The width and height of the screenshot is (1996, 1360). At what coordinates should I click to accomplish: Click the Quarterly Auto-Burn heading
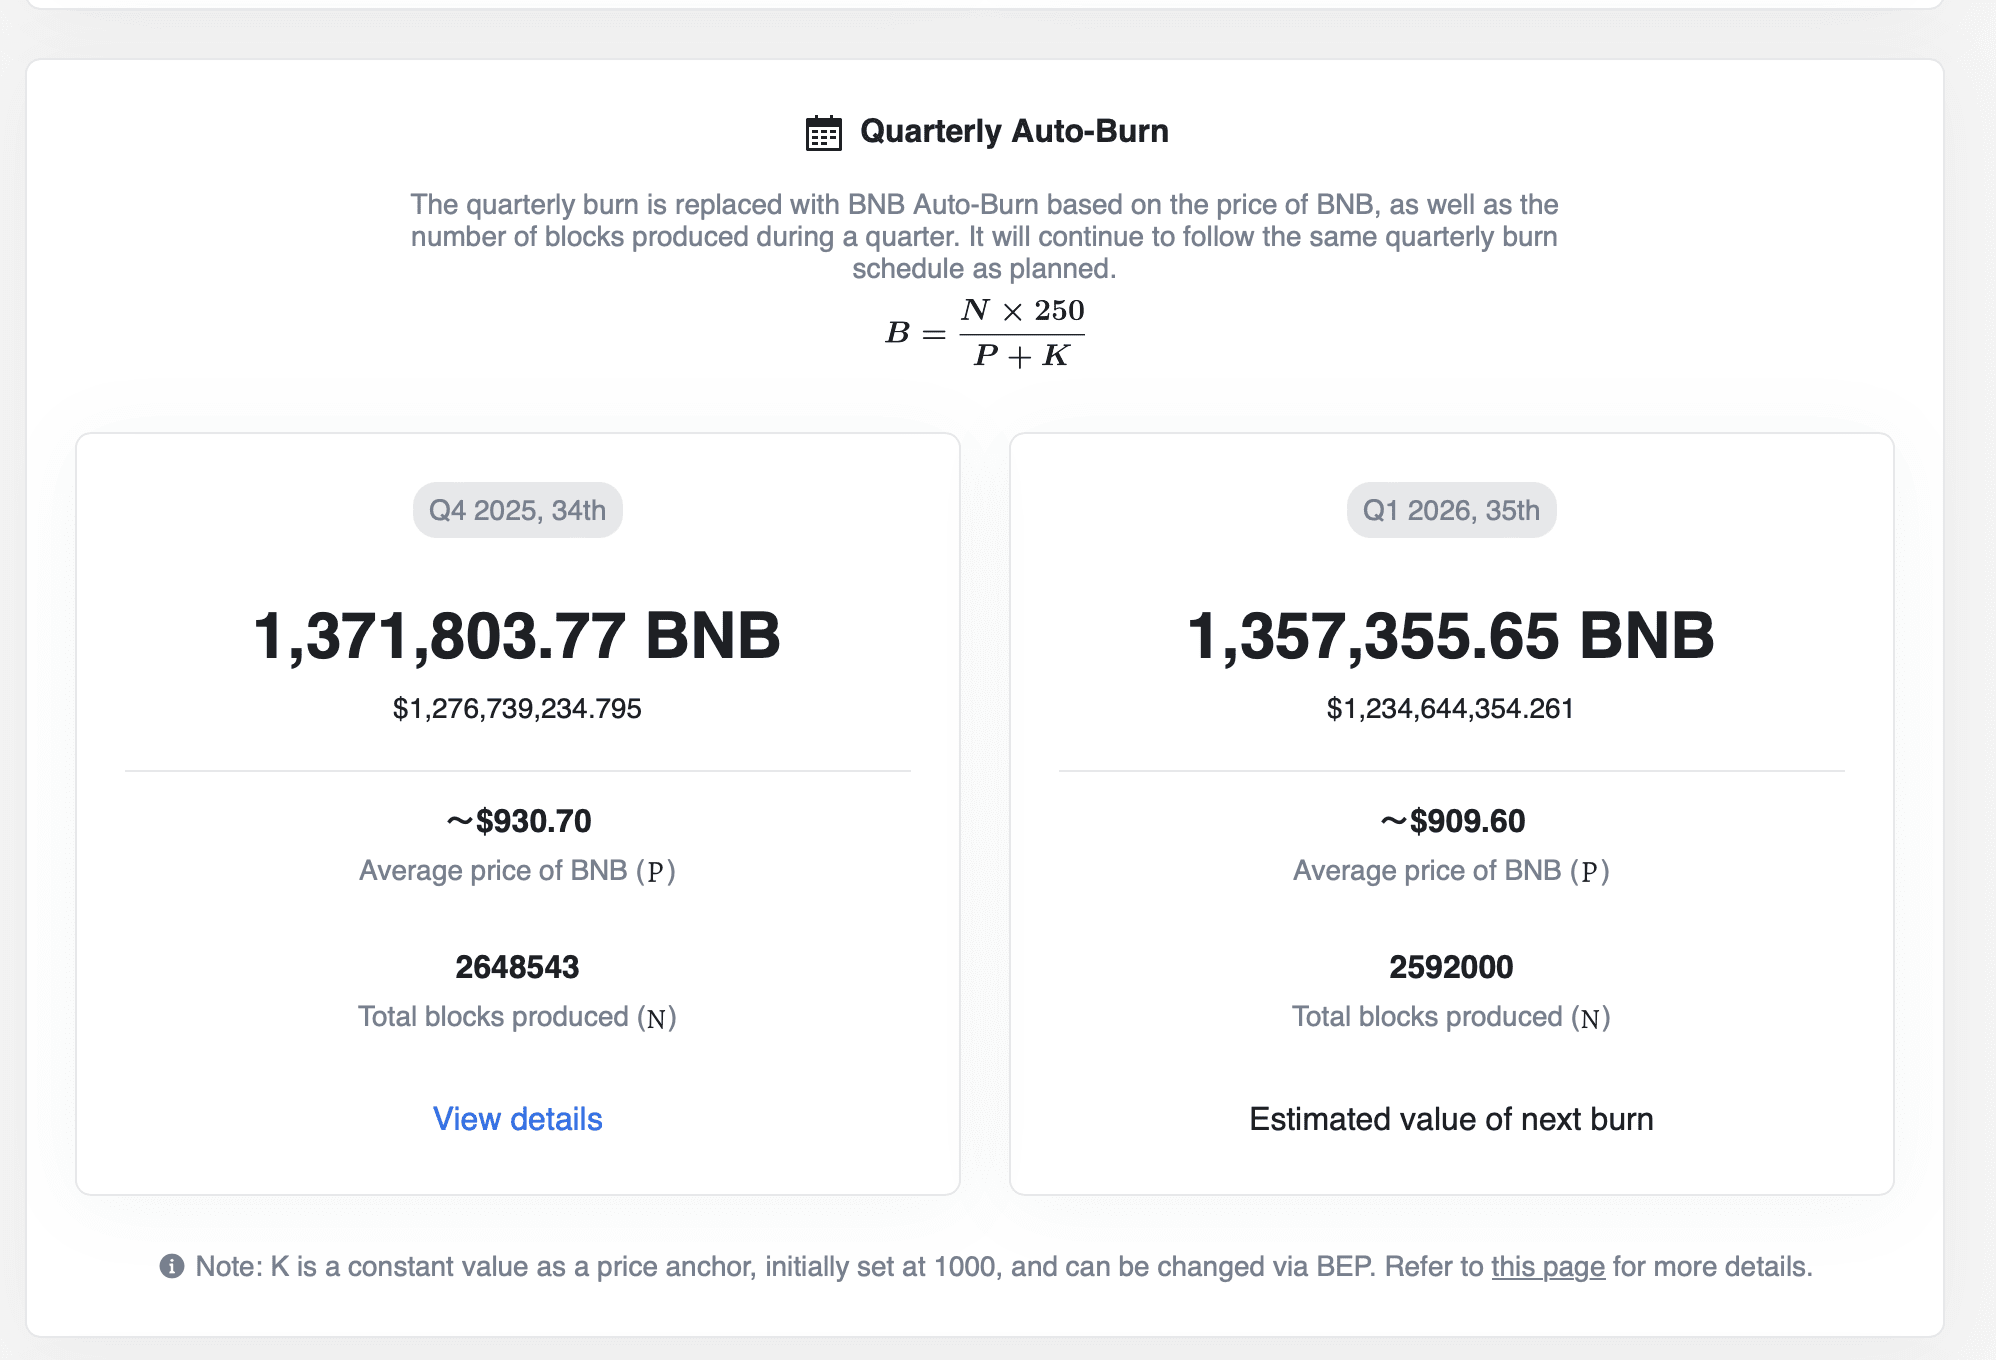[1013, 131]
